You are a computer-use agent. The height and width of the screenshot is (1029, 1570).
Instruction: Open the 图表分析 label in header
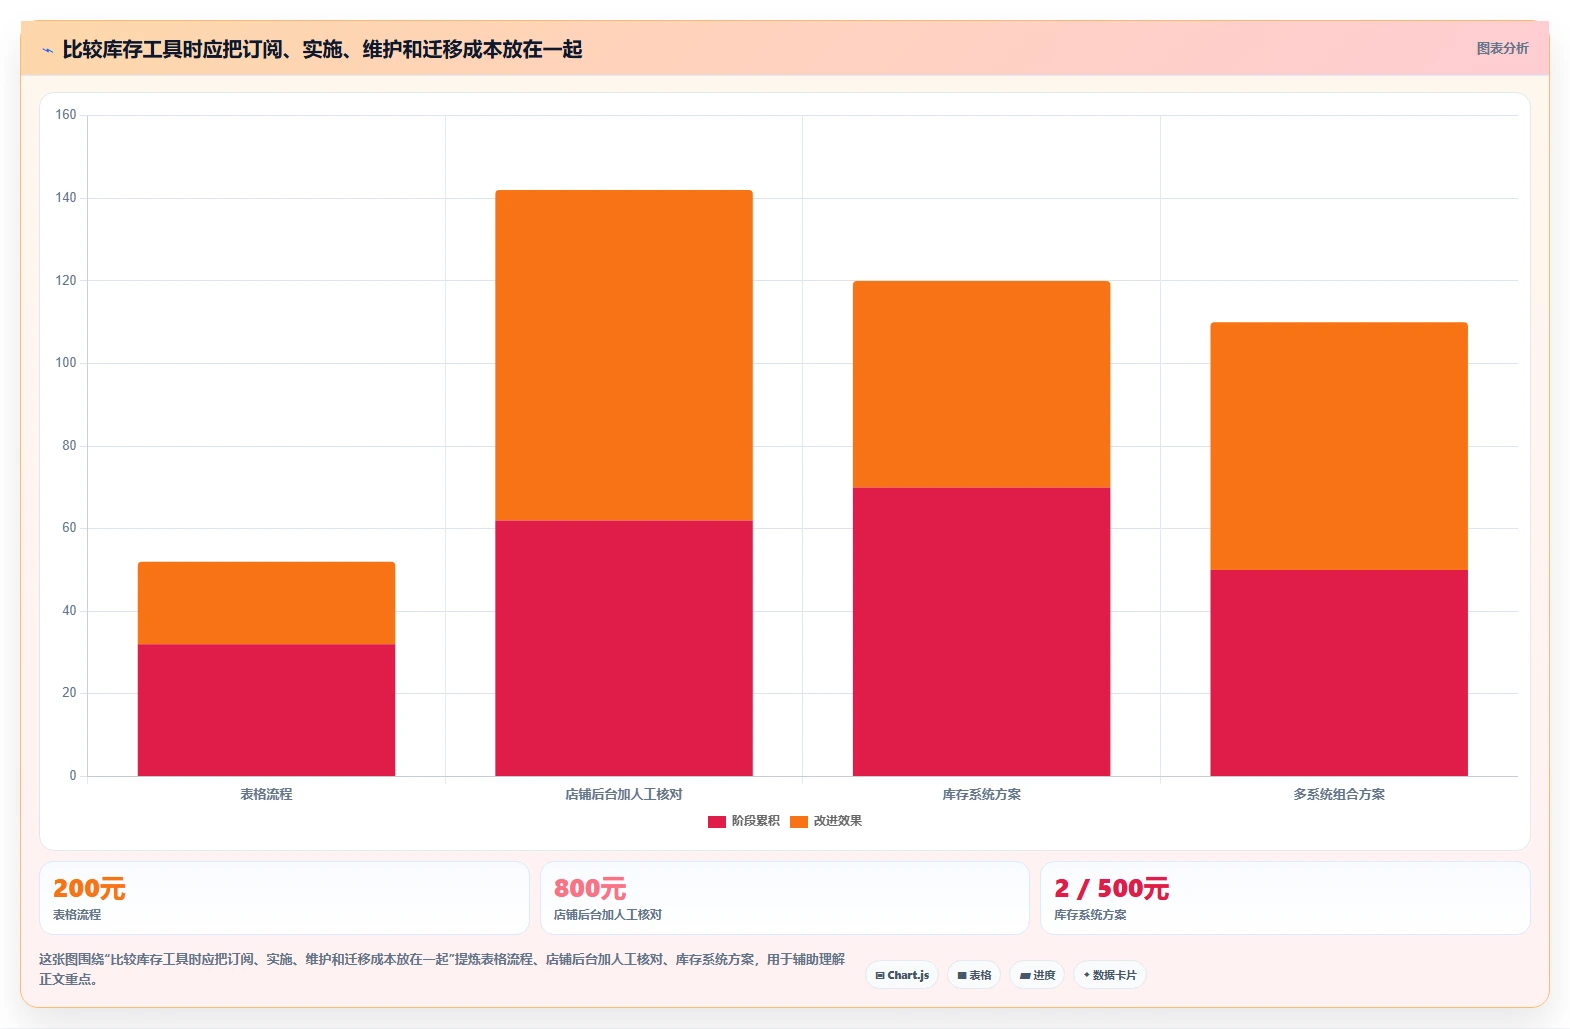pos(1502,48)
